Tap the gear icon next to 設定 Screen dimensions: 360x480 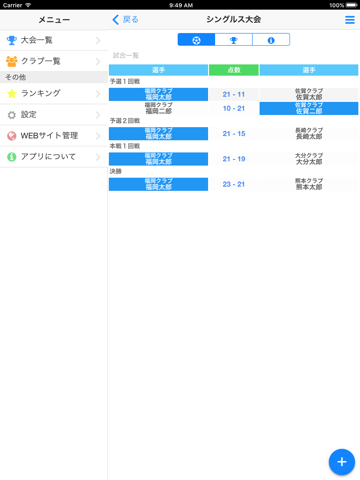coord(12,115)
